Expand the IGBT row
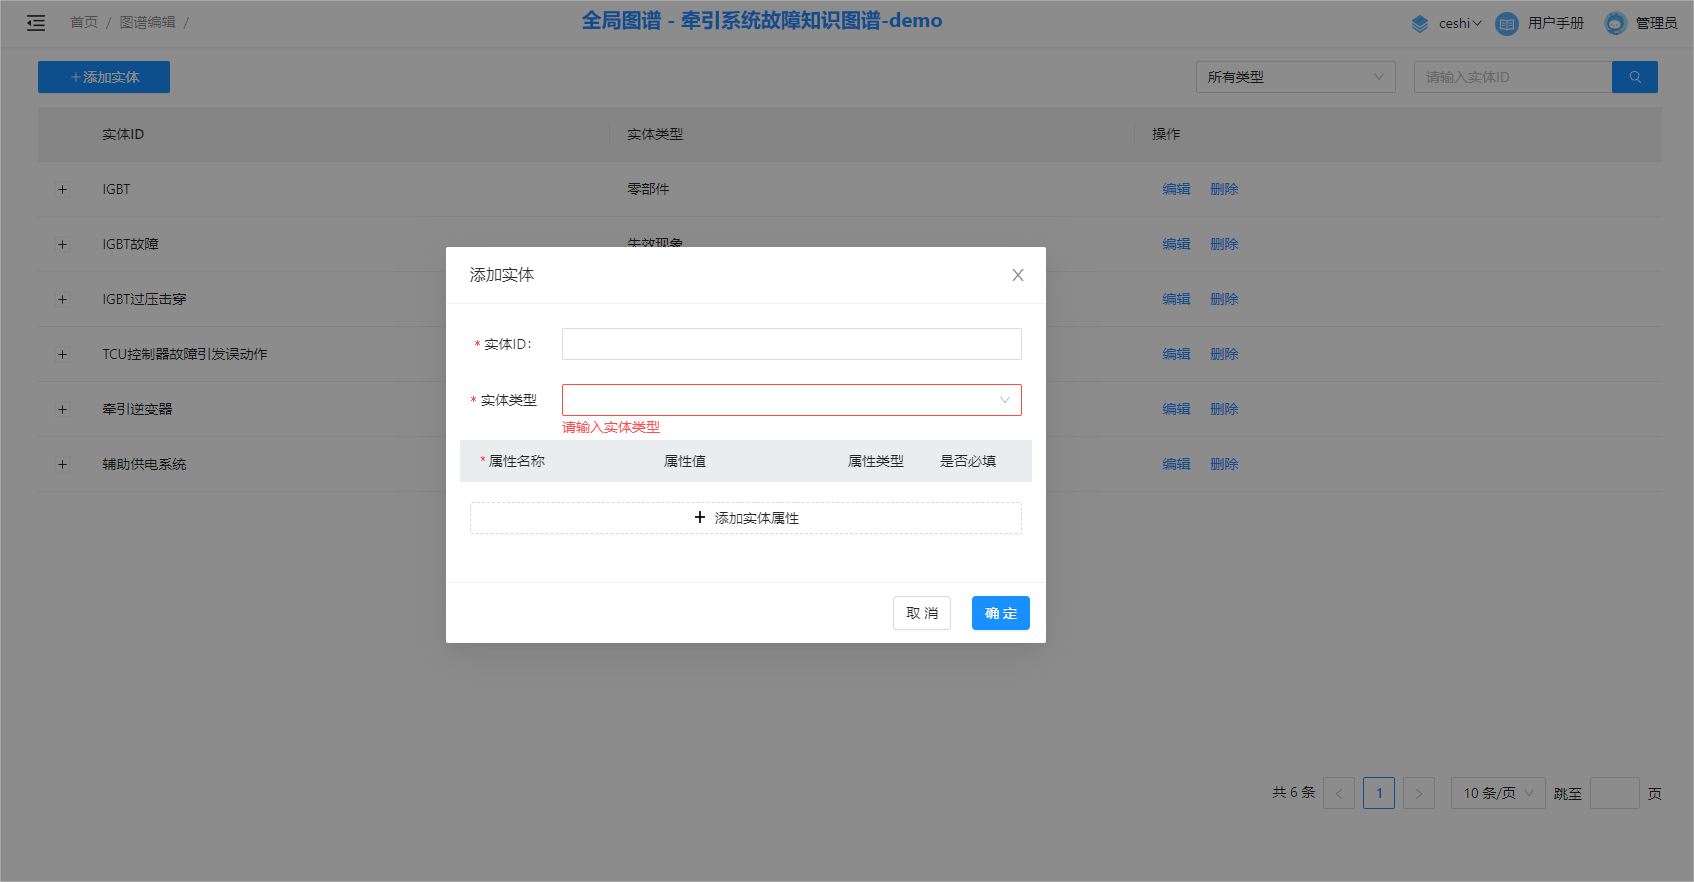 click(62, 189)
